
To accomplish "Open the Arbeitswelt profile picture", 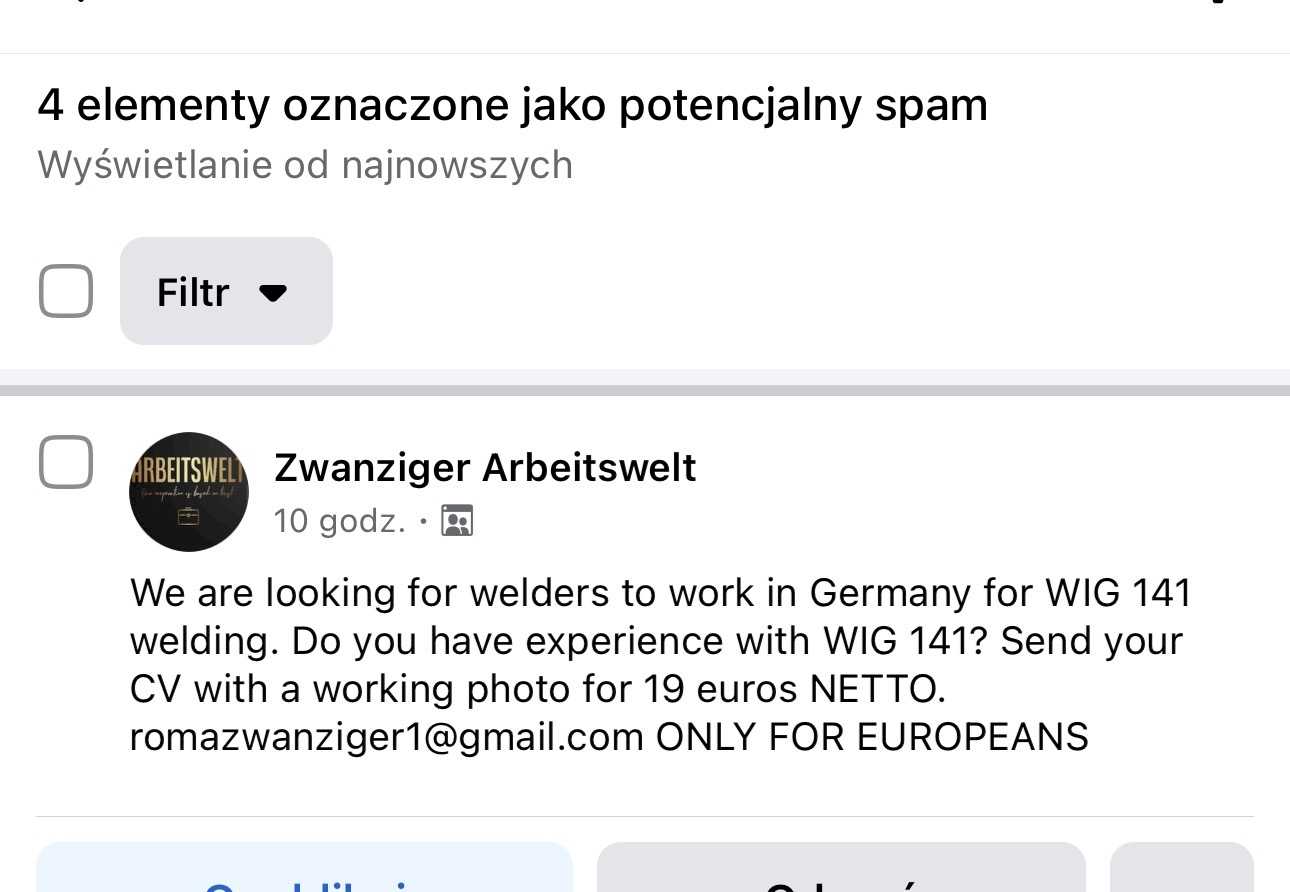I will click(x=189, y=491).
